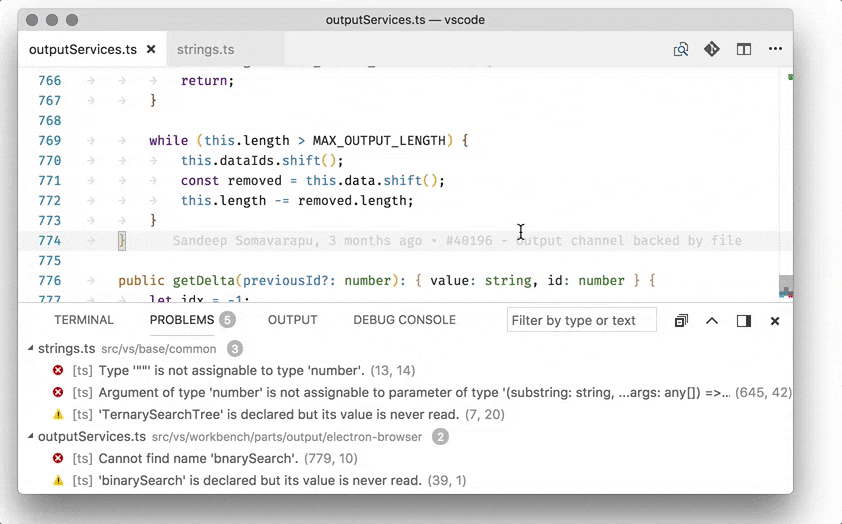Switch to the TERMINAL panel tab
The height and width of the screenshot is (524, 842).
point(84,320)
